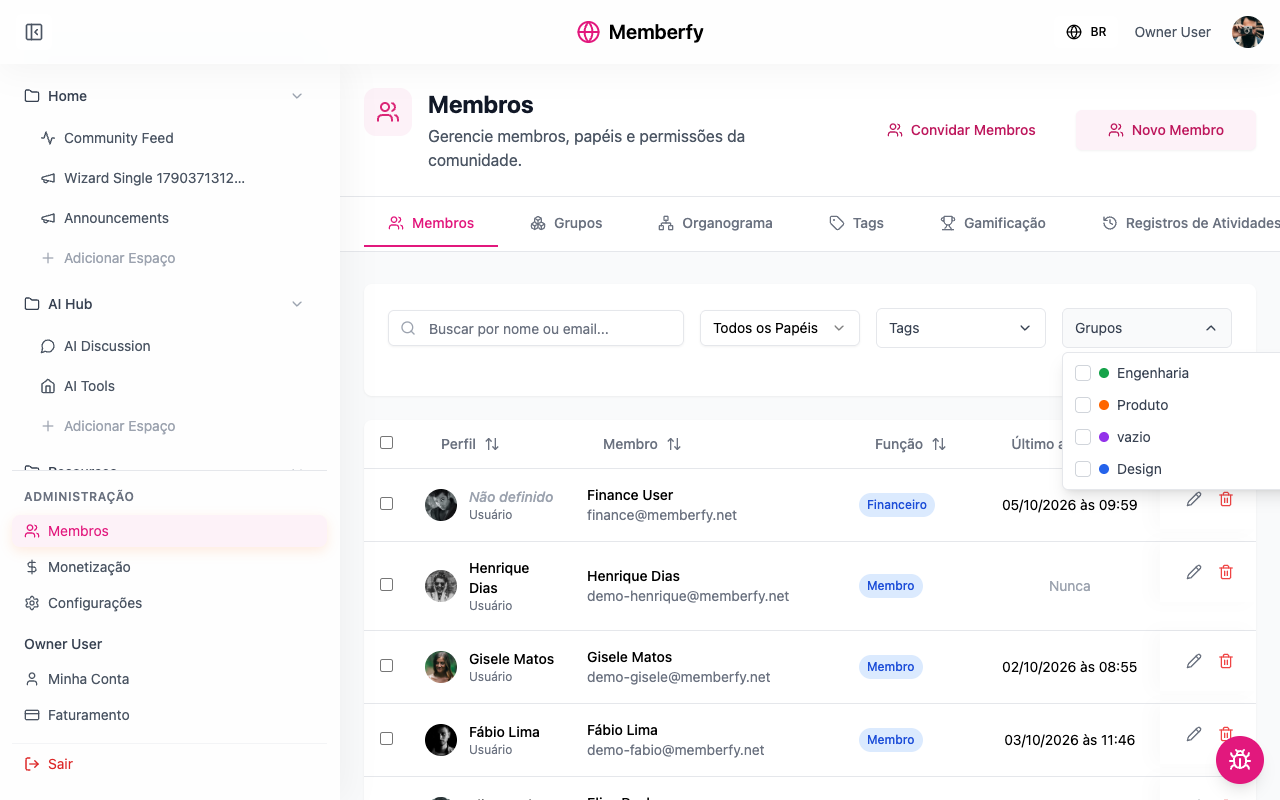Click the bug report floating button
Image resolution: width=1280 pixels, height=800 pixels.
[1240, 760]
